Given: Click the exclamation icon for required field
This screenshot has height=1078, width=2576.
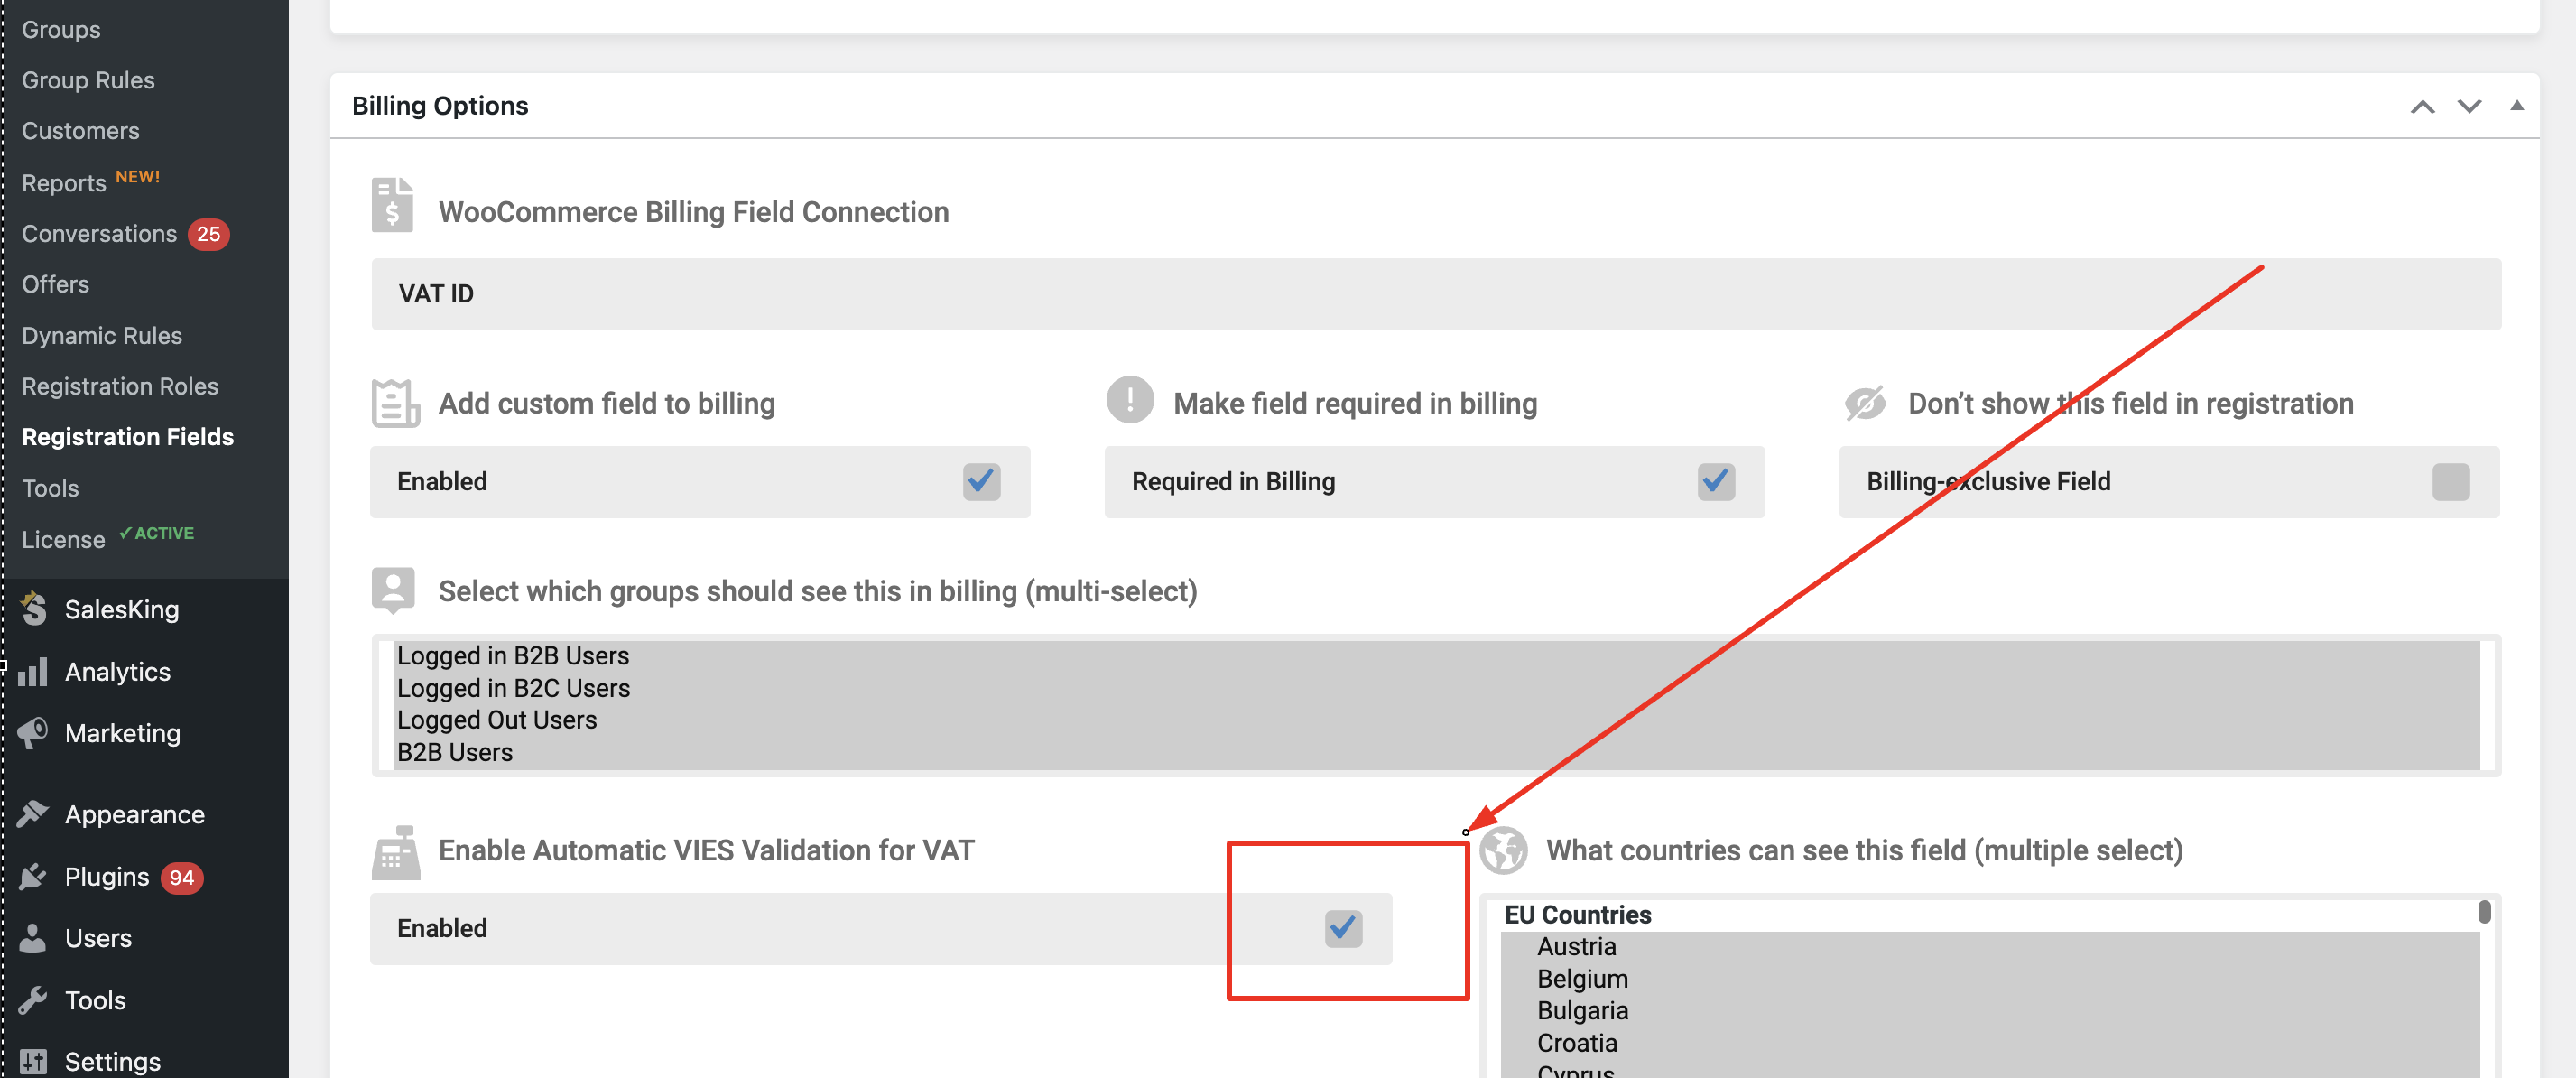Looking at the screenshot, I should [1130, 400].
